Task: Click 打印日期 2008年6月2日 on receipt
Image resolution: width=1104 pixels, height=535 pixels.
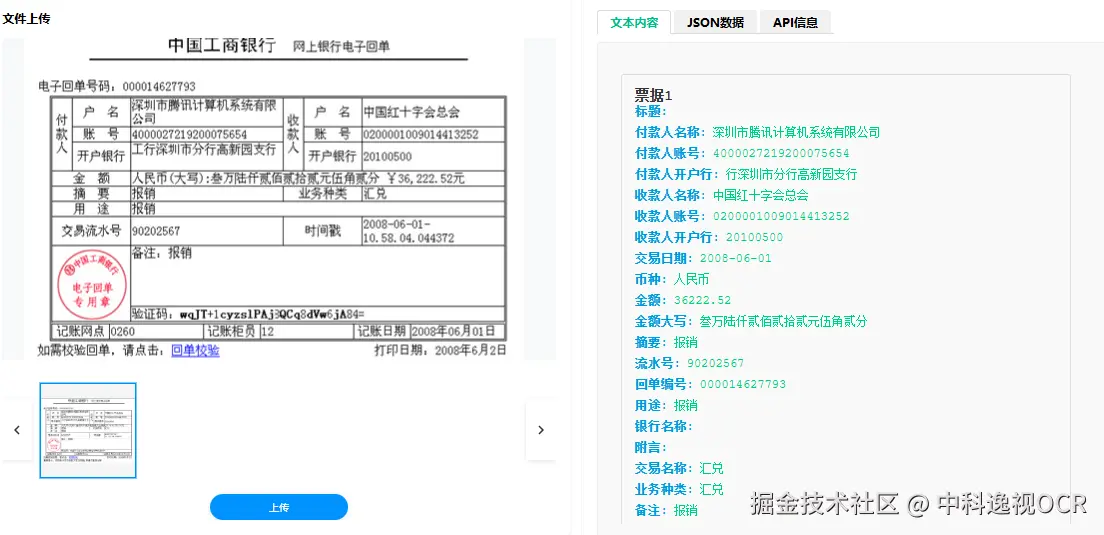Action: tap(440, 350)
